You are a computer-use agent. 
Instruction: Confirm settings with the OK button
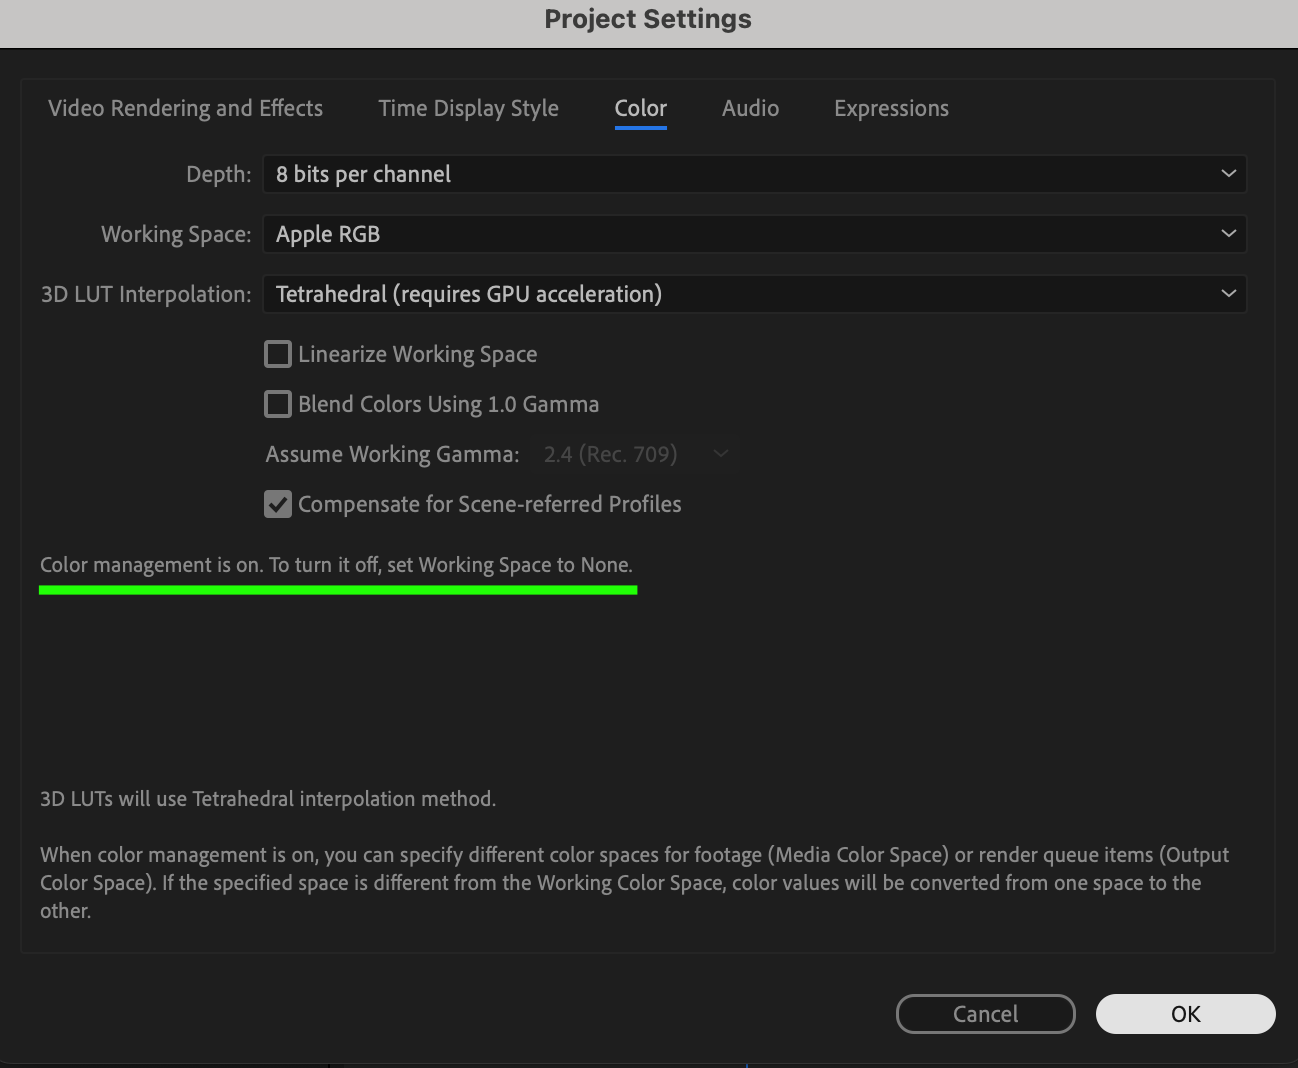[x=1185, y=1014]
